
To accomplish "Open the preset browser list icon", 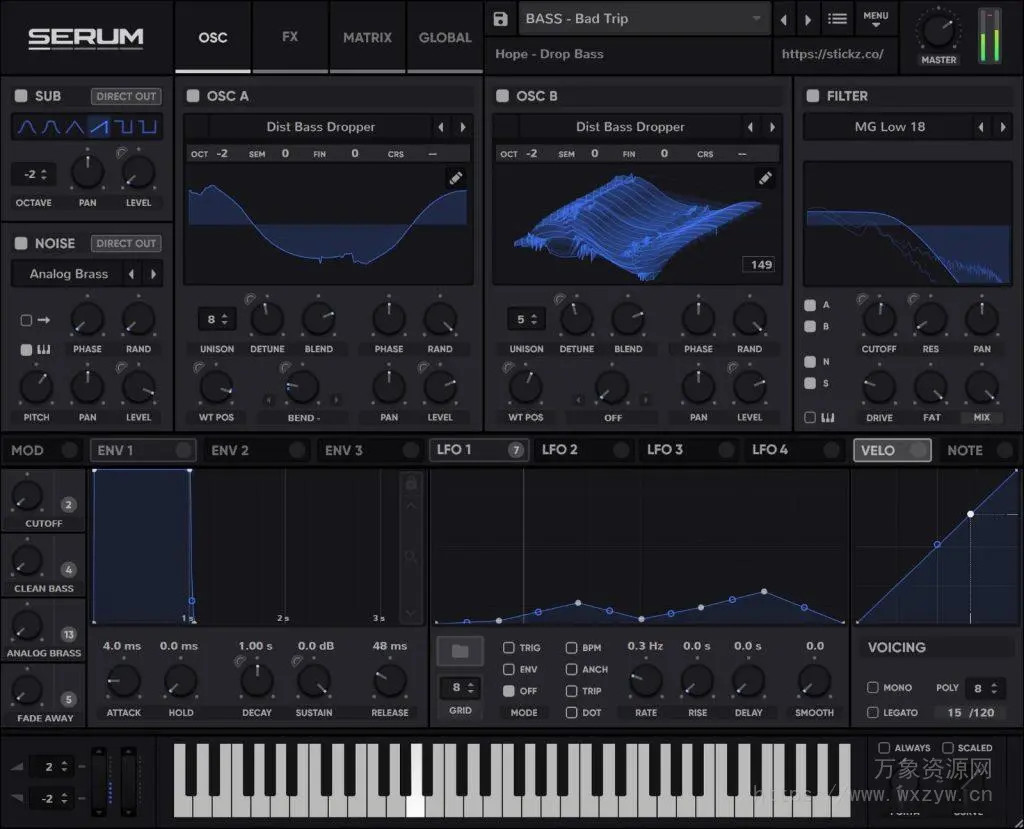I will (837, 17).
